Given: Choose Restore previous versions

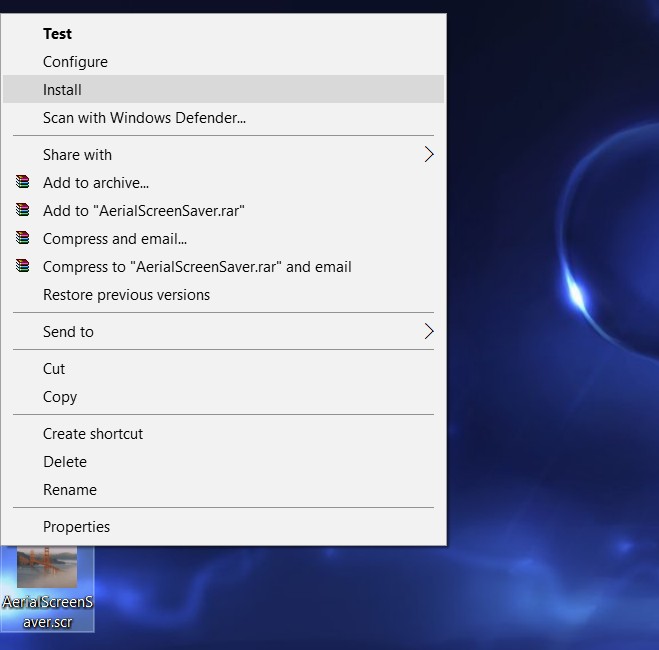Looking at the screenshot, I should (x=224, y=295).
